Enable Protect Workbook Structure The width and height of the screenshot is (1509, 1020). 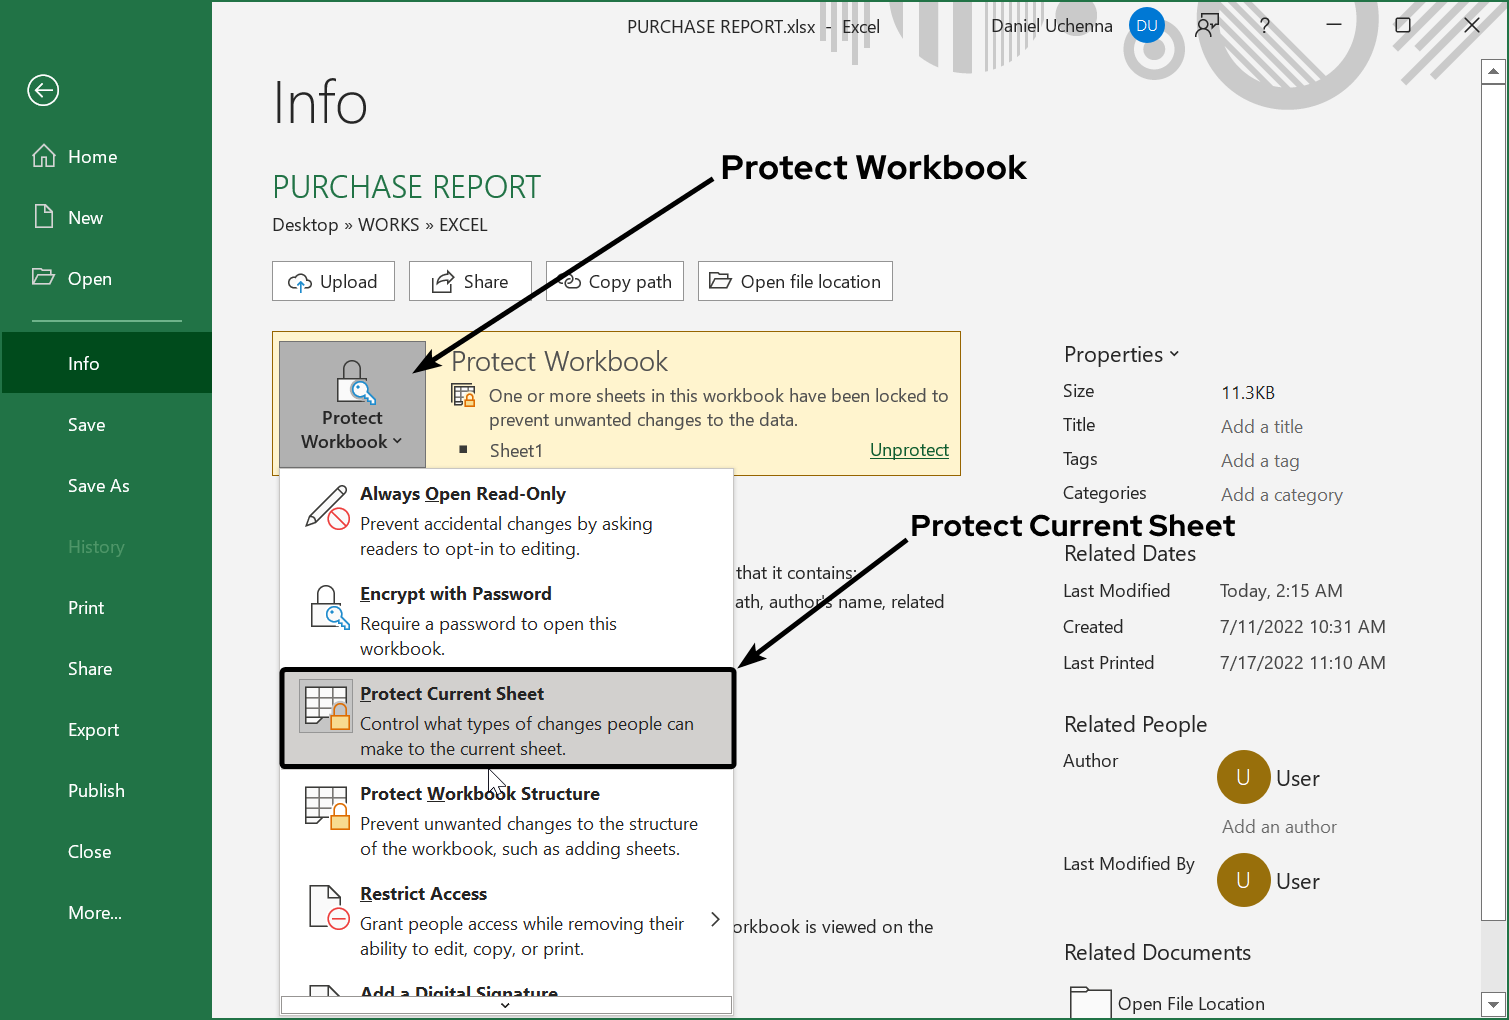pos(480,793)
